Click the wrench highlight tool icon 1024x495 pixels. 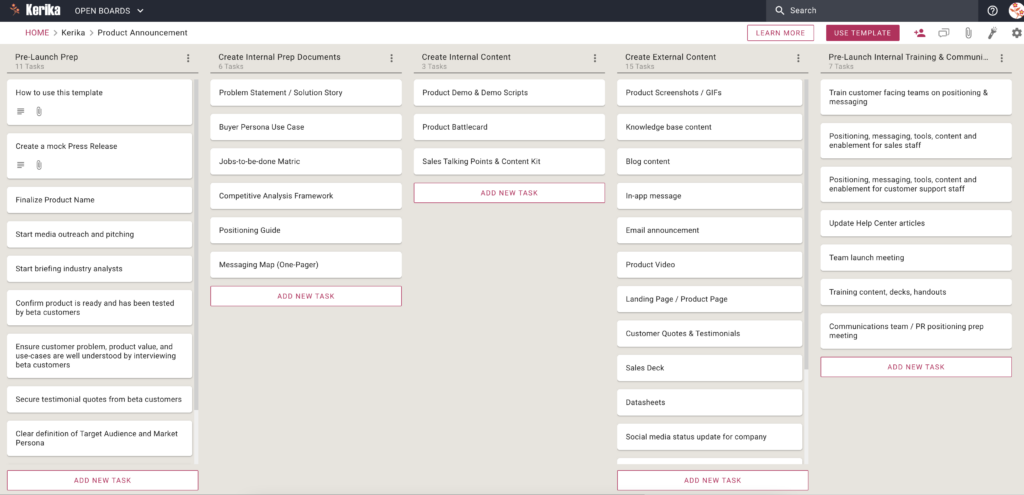click(x=992, y=33)
